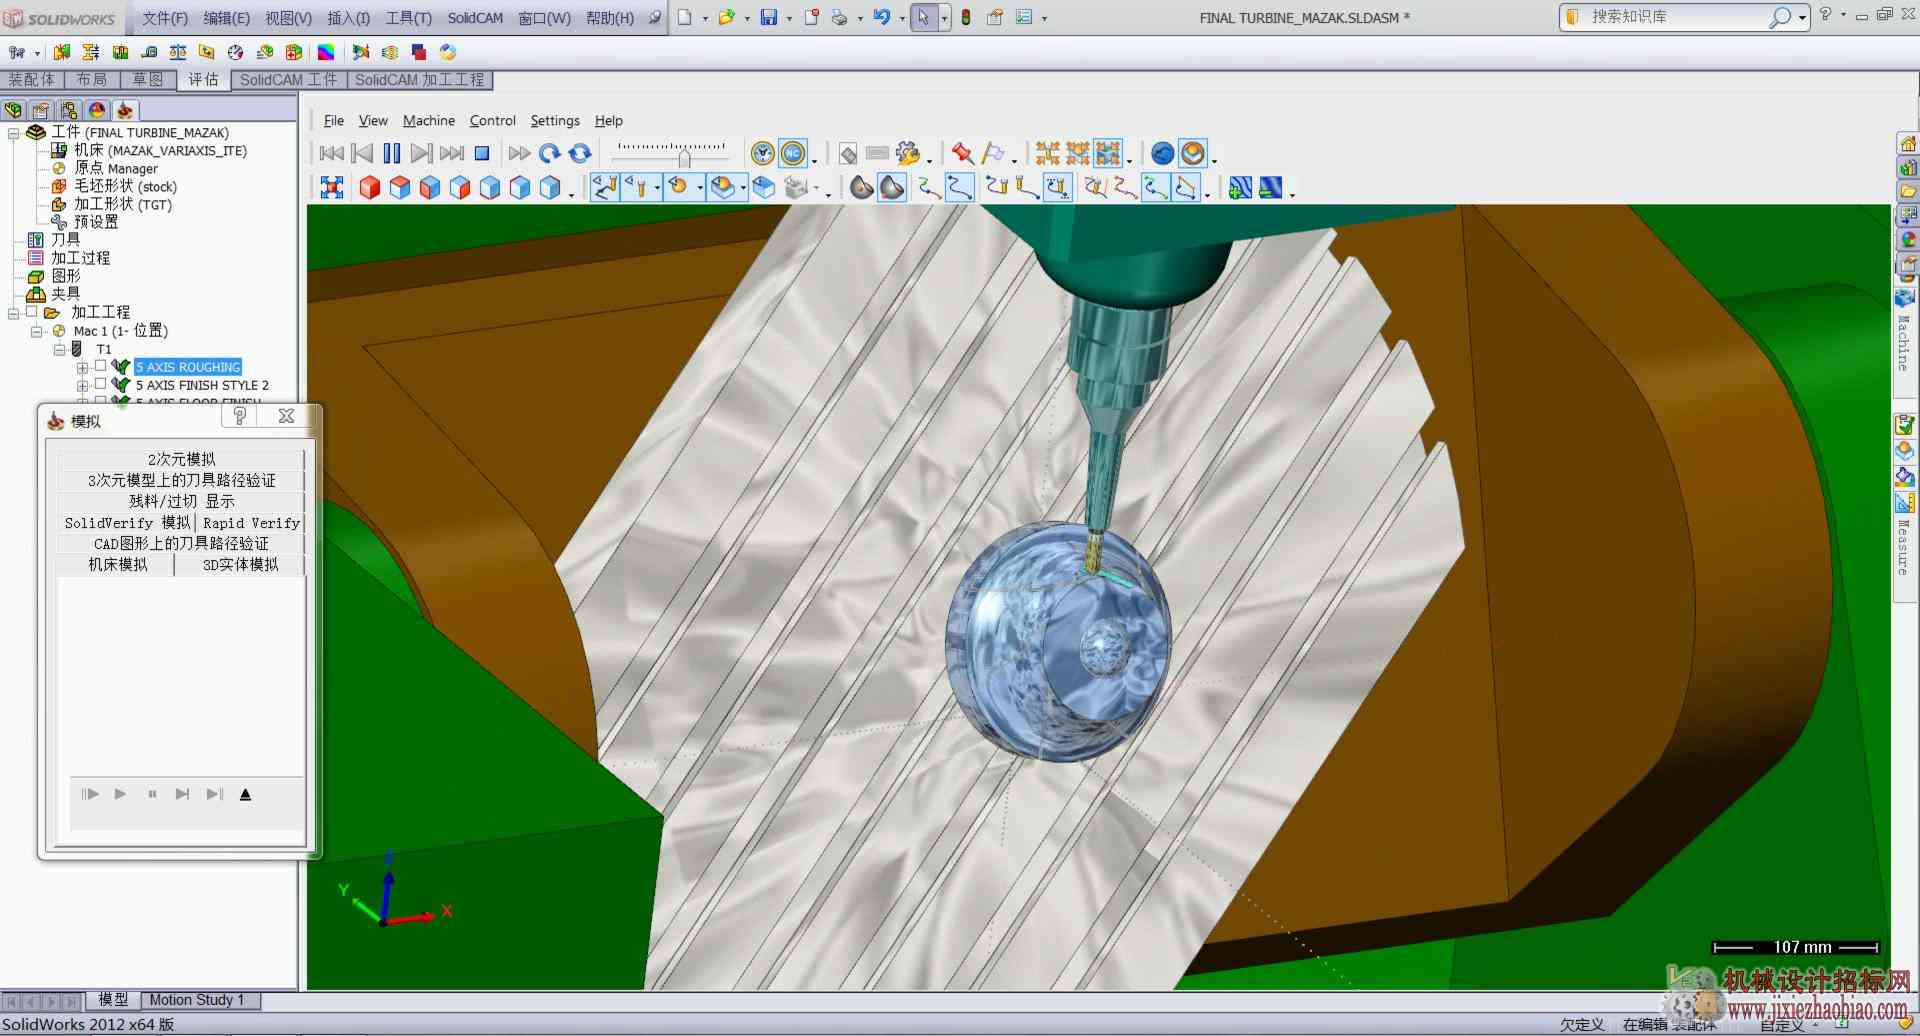Click the gears settings icon
Image resolution: width=1920 pixels, height=1036 pixels.
pos(908,153)
